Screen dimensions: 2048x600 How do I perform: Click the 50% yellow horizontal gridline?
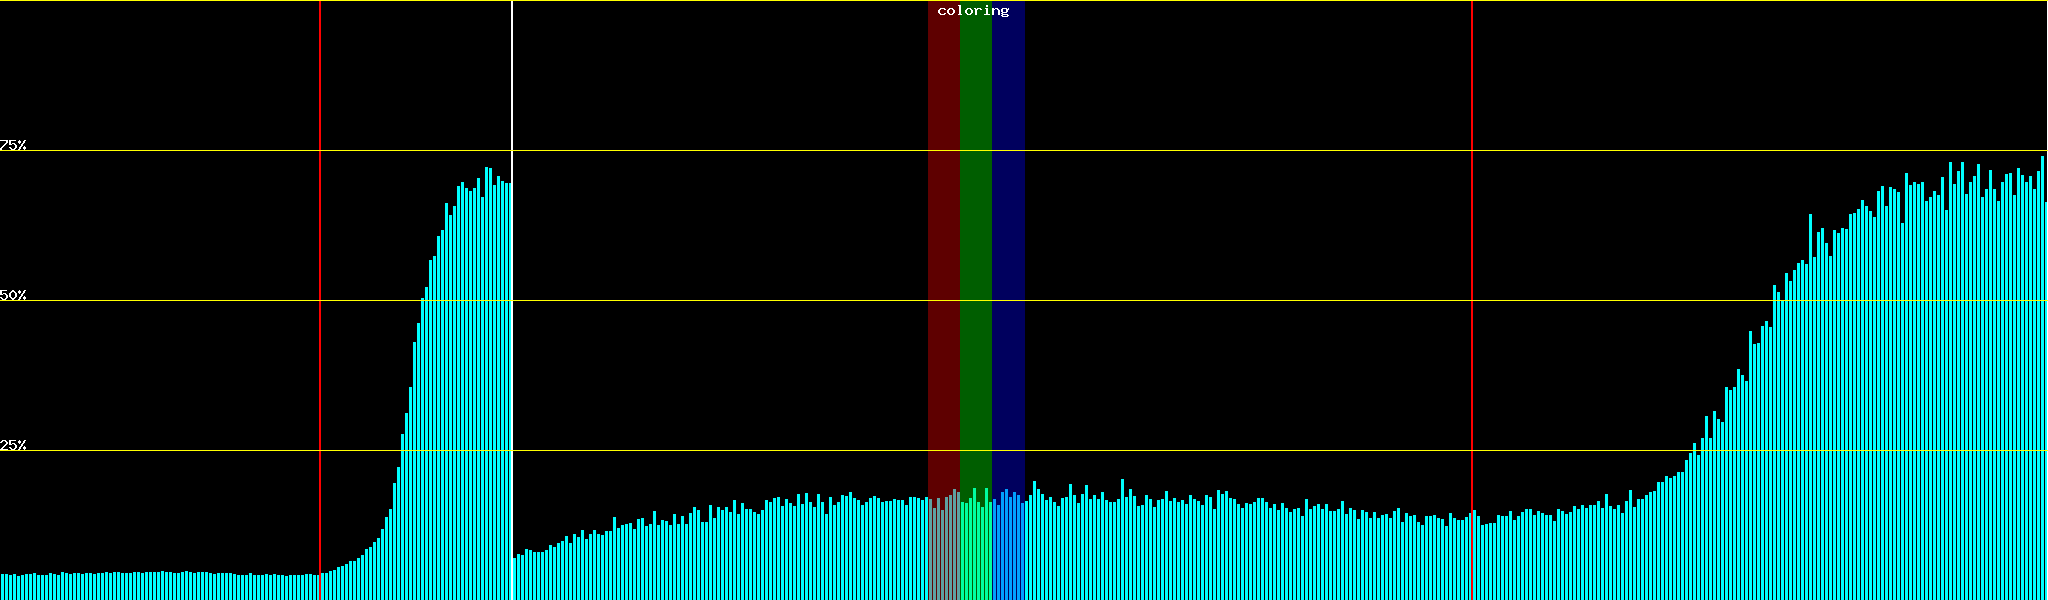(1200, 300)
